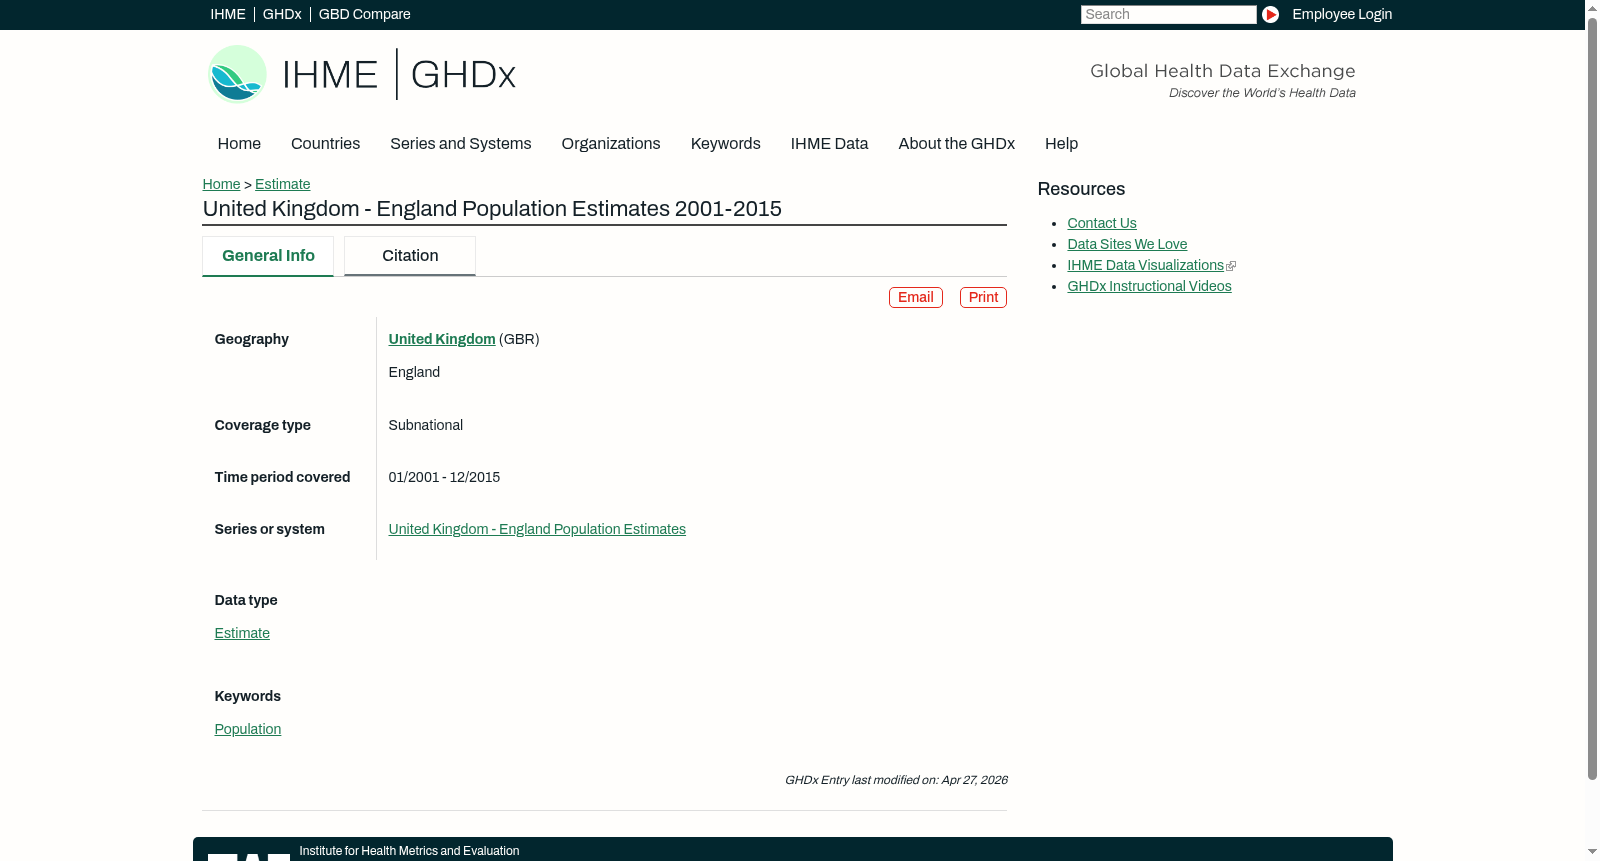Click 'England' under Geography

pyautogui.click(x=414, y=372)
